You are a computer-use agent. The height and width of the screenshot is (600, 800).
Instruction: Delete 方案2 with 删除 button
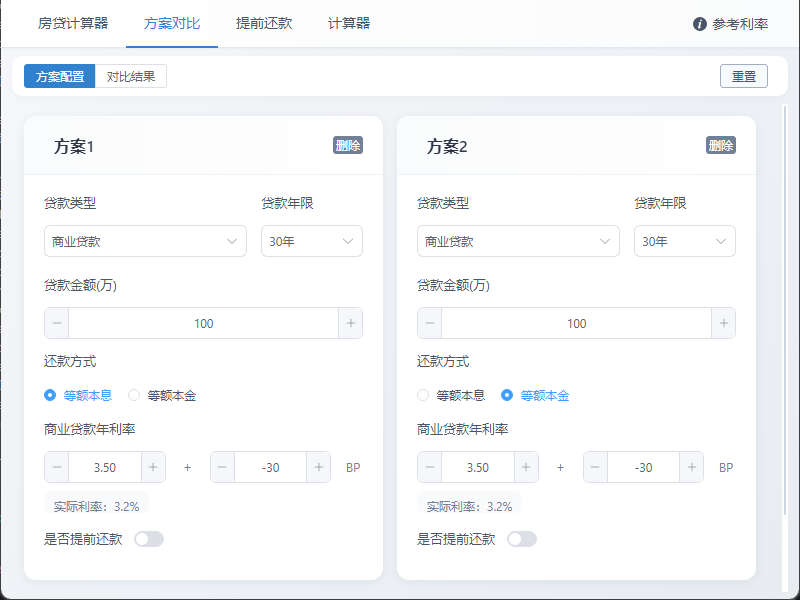pos(721,145)
